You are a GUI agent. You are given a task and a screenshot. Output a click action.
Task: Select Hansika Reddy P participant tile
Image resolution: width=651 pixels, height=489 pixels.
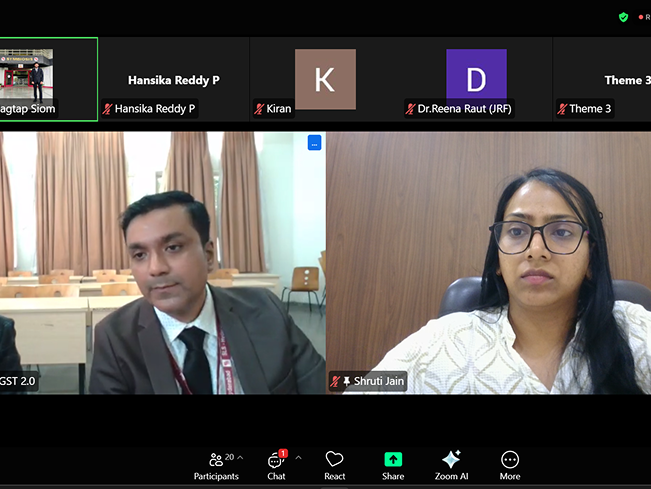(174, 79)
